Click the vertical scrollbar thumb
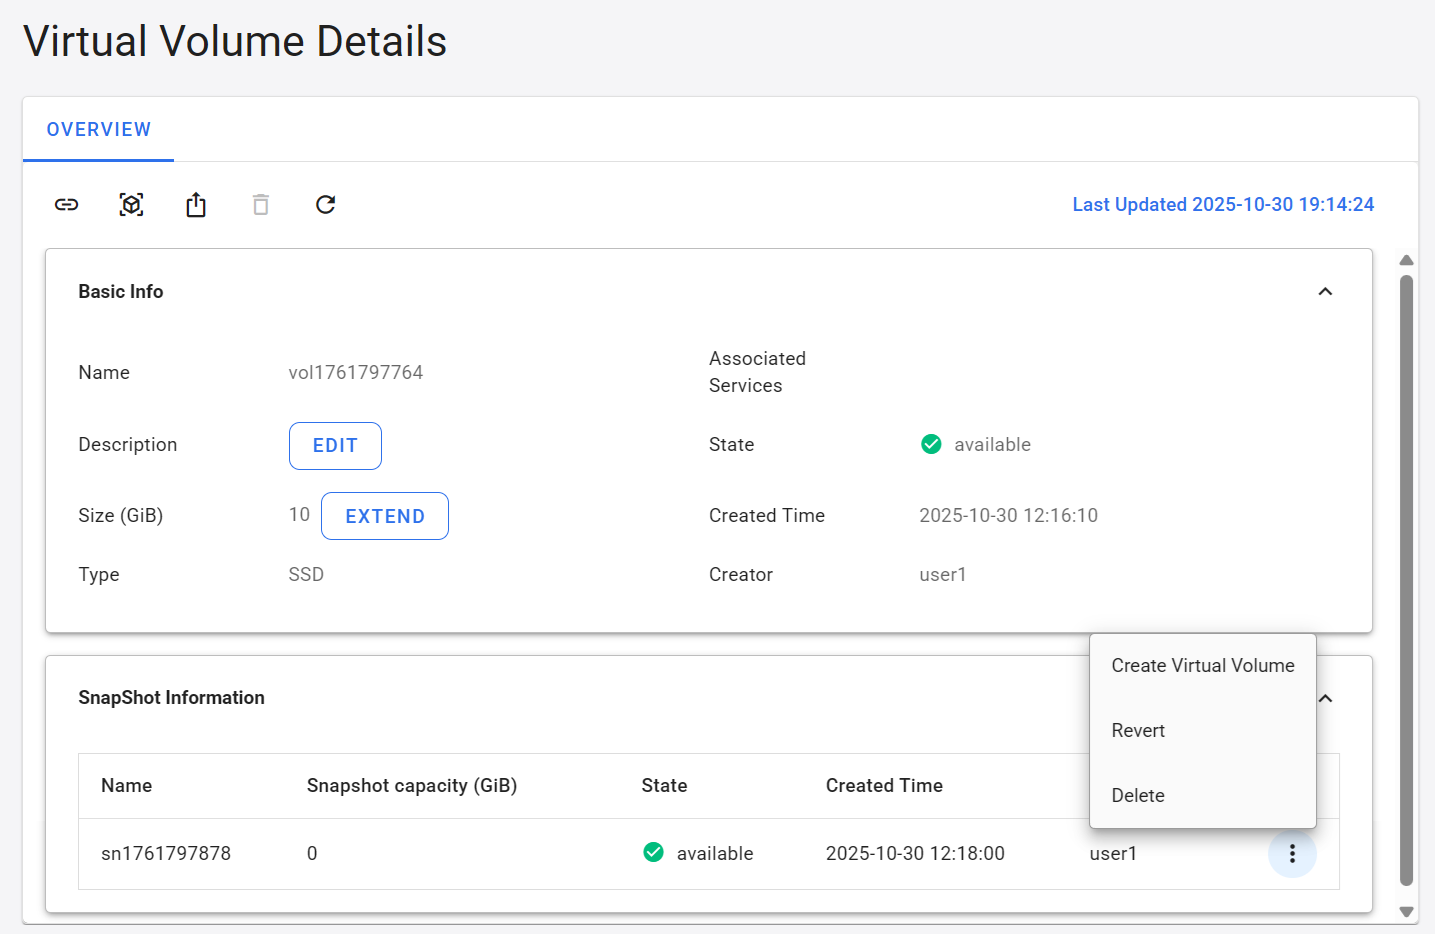The image size is (1435, 934). click(x=1406, y=580)
